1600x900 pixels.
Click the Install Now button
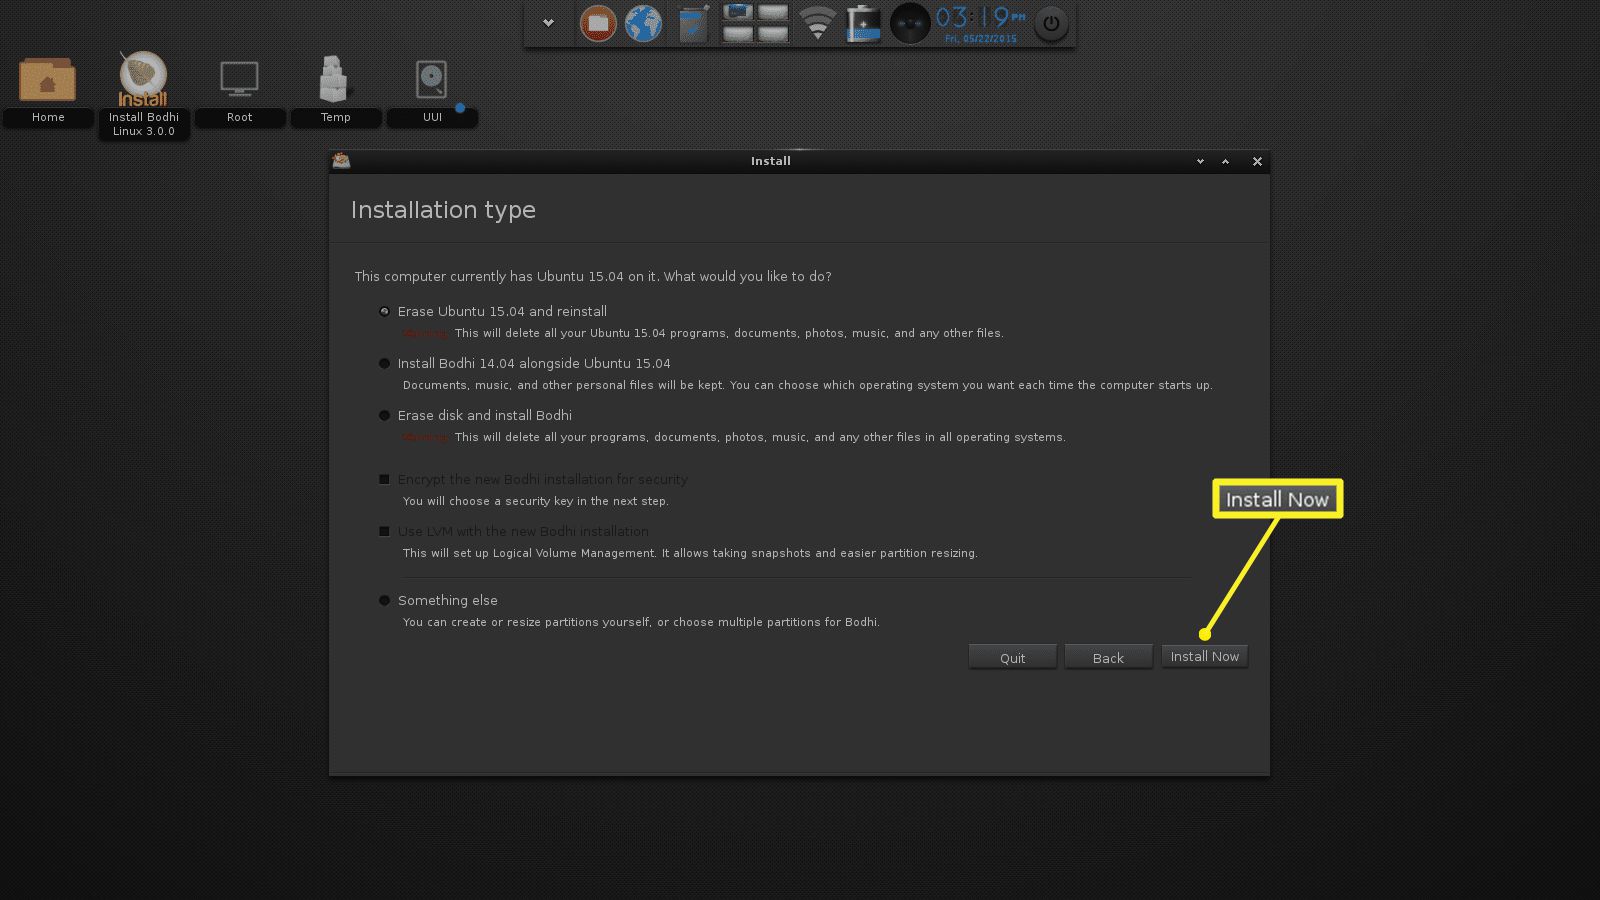tap(1204, 656)
